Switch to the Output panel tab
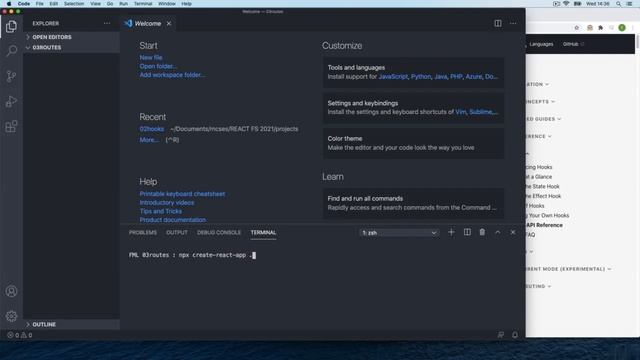 pyautogui.click(x=177, y=233)
